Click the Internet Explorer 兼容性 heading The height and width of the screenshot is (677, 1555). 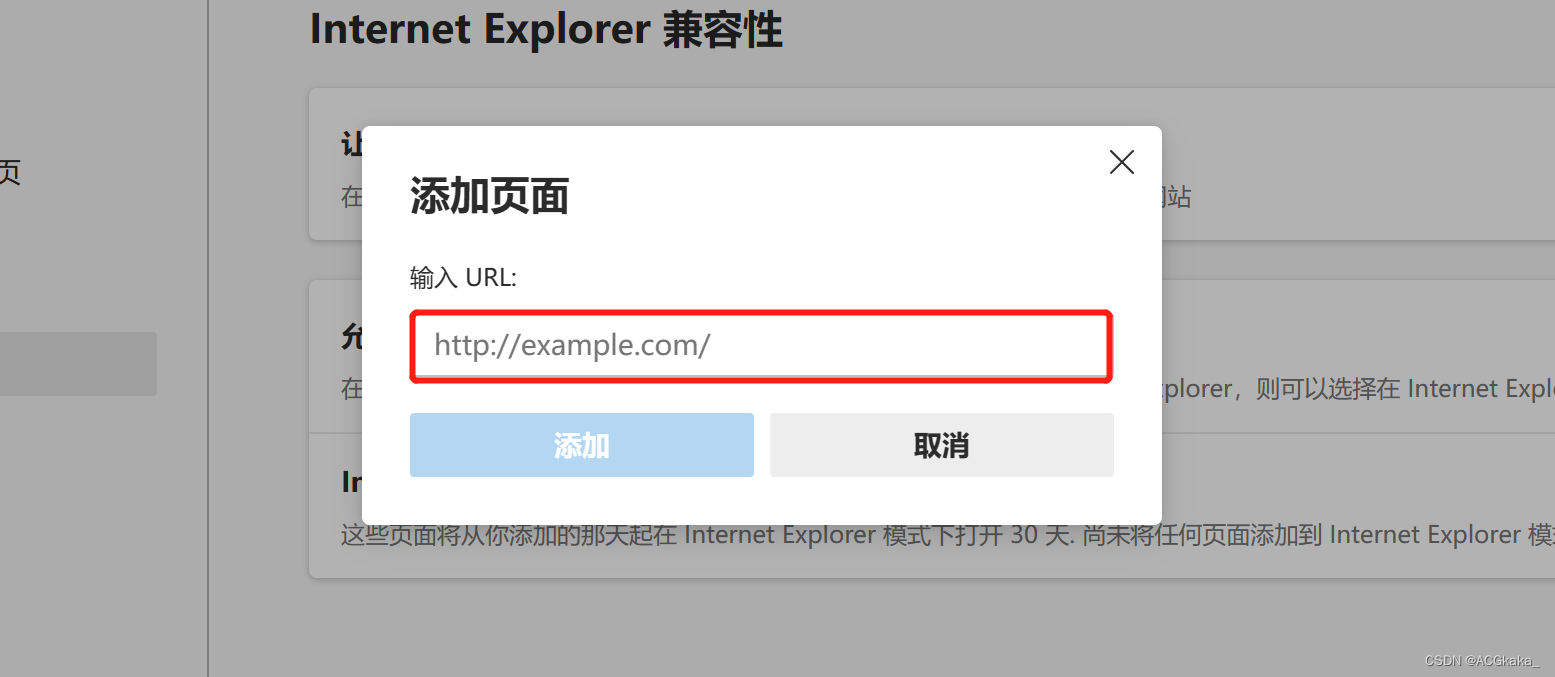coord(546,30)
